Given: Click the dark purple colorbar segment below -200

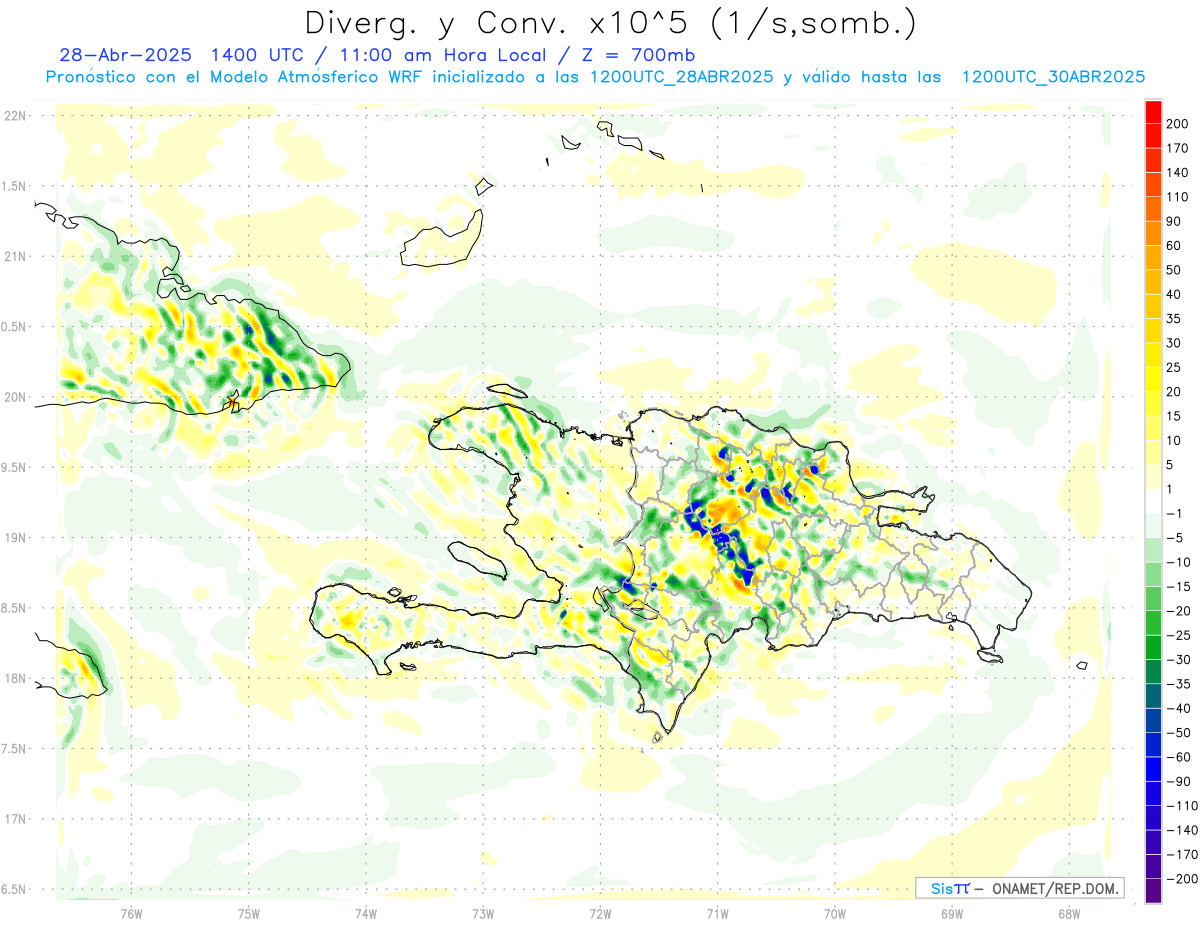Looking at the screenshot, I should pos(1153,891).
